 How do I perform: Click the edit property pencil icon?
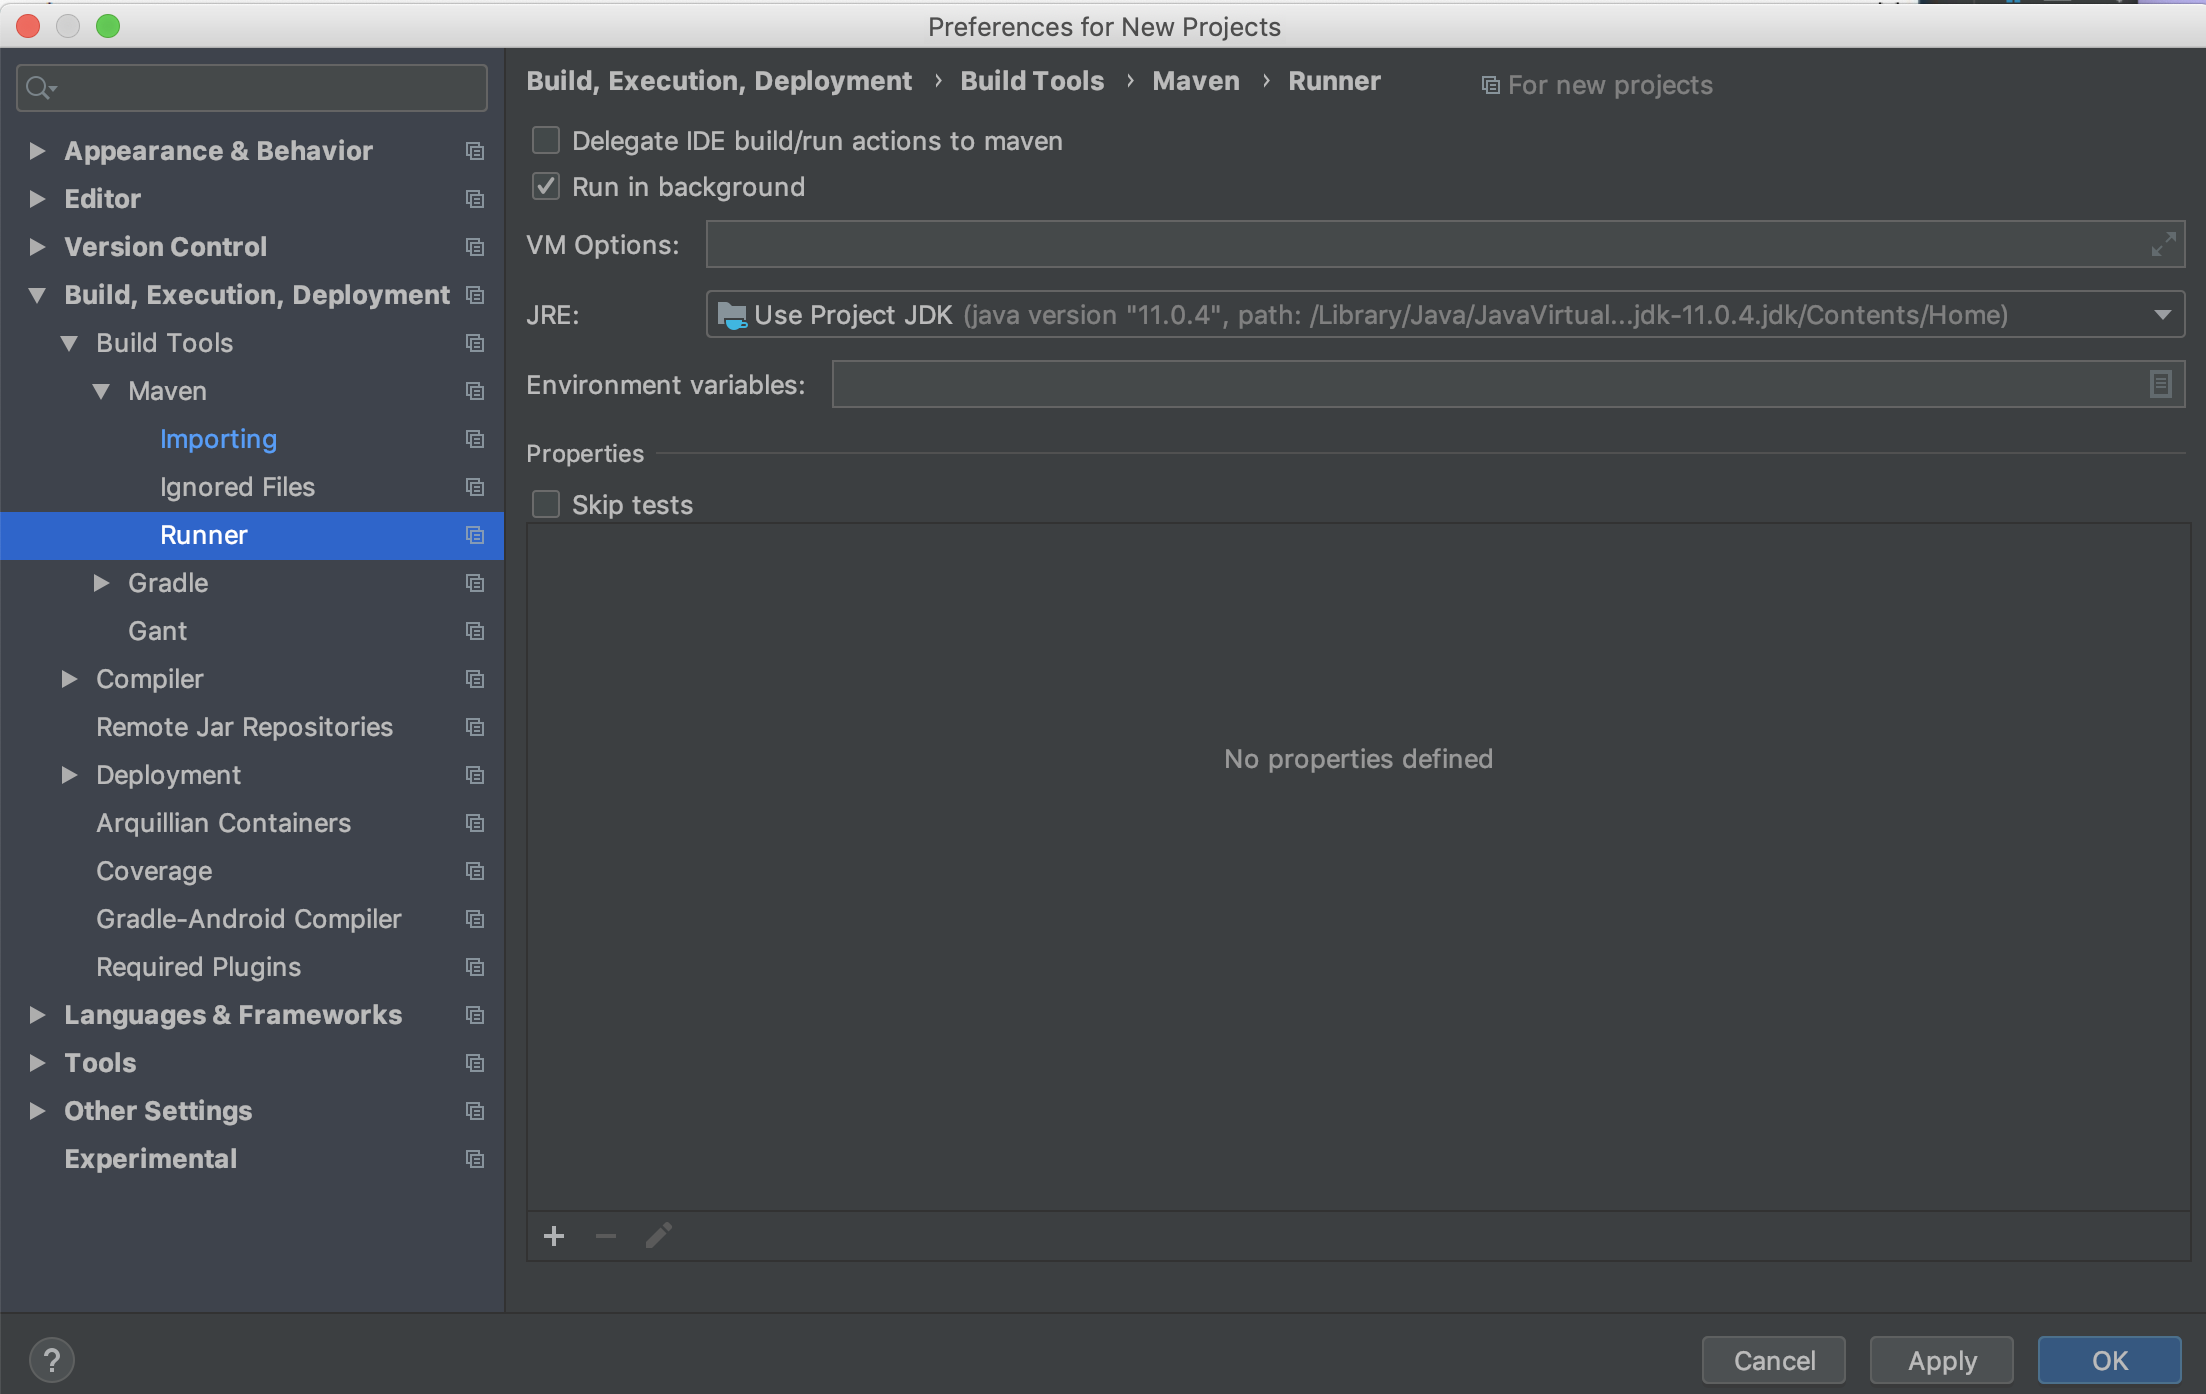(658, 1237)
